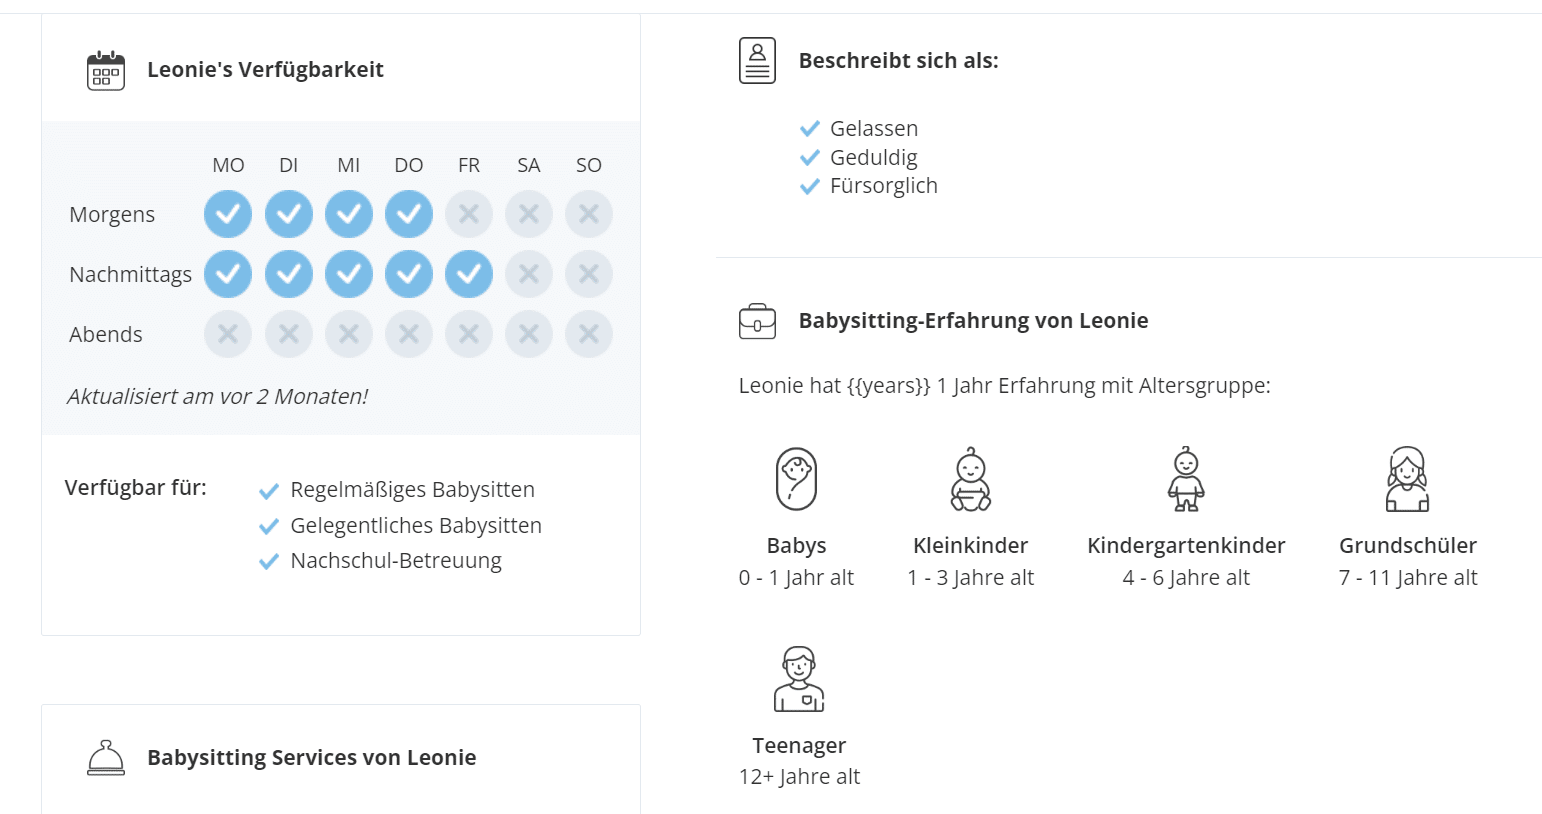
Task: Click the Nachmittags row label
Action: 130,275
